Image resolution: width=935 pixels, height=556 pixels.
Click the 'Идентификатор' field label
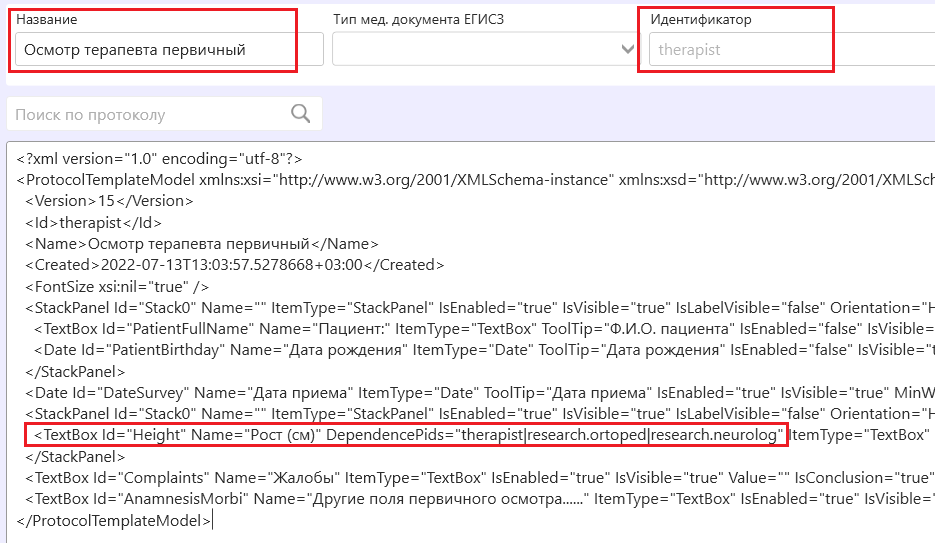coord(701,19)
